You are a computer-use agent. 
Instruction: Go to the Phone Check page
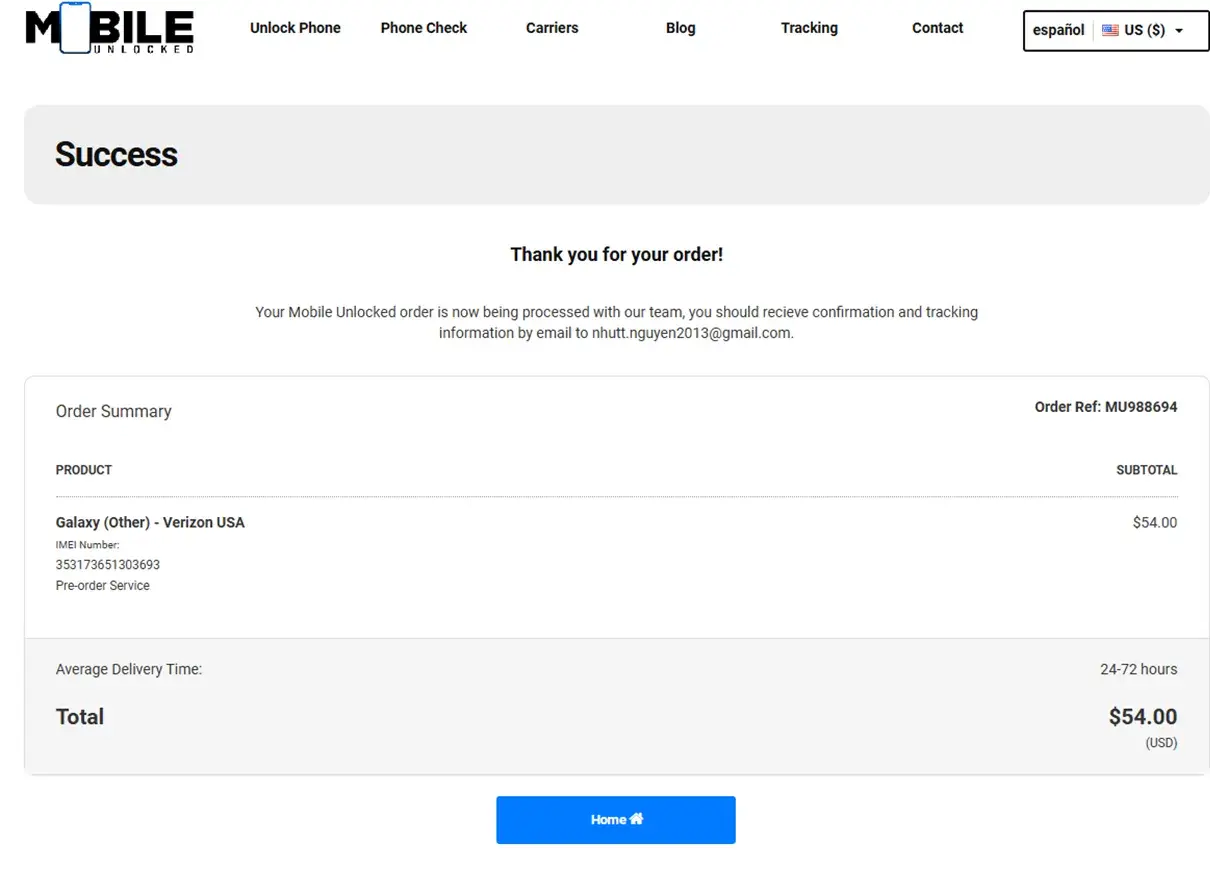coord(423,28)
